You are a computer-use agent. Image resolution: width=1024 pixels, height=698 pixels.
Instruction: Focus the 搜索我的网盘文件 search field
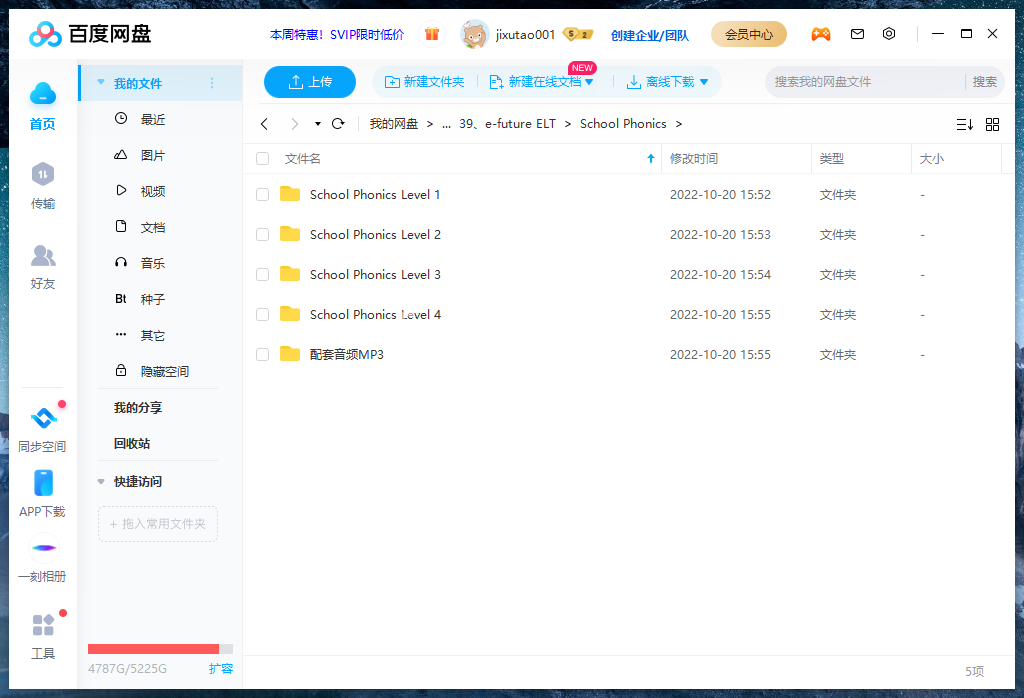pos(864,82)
